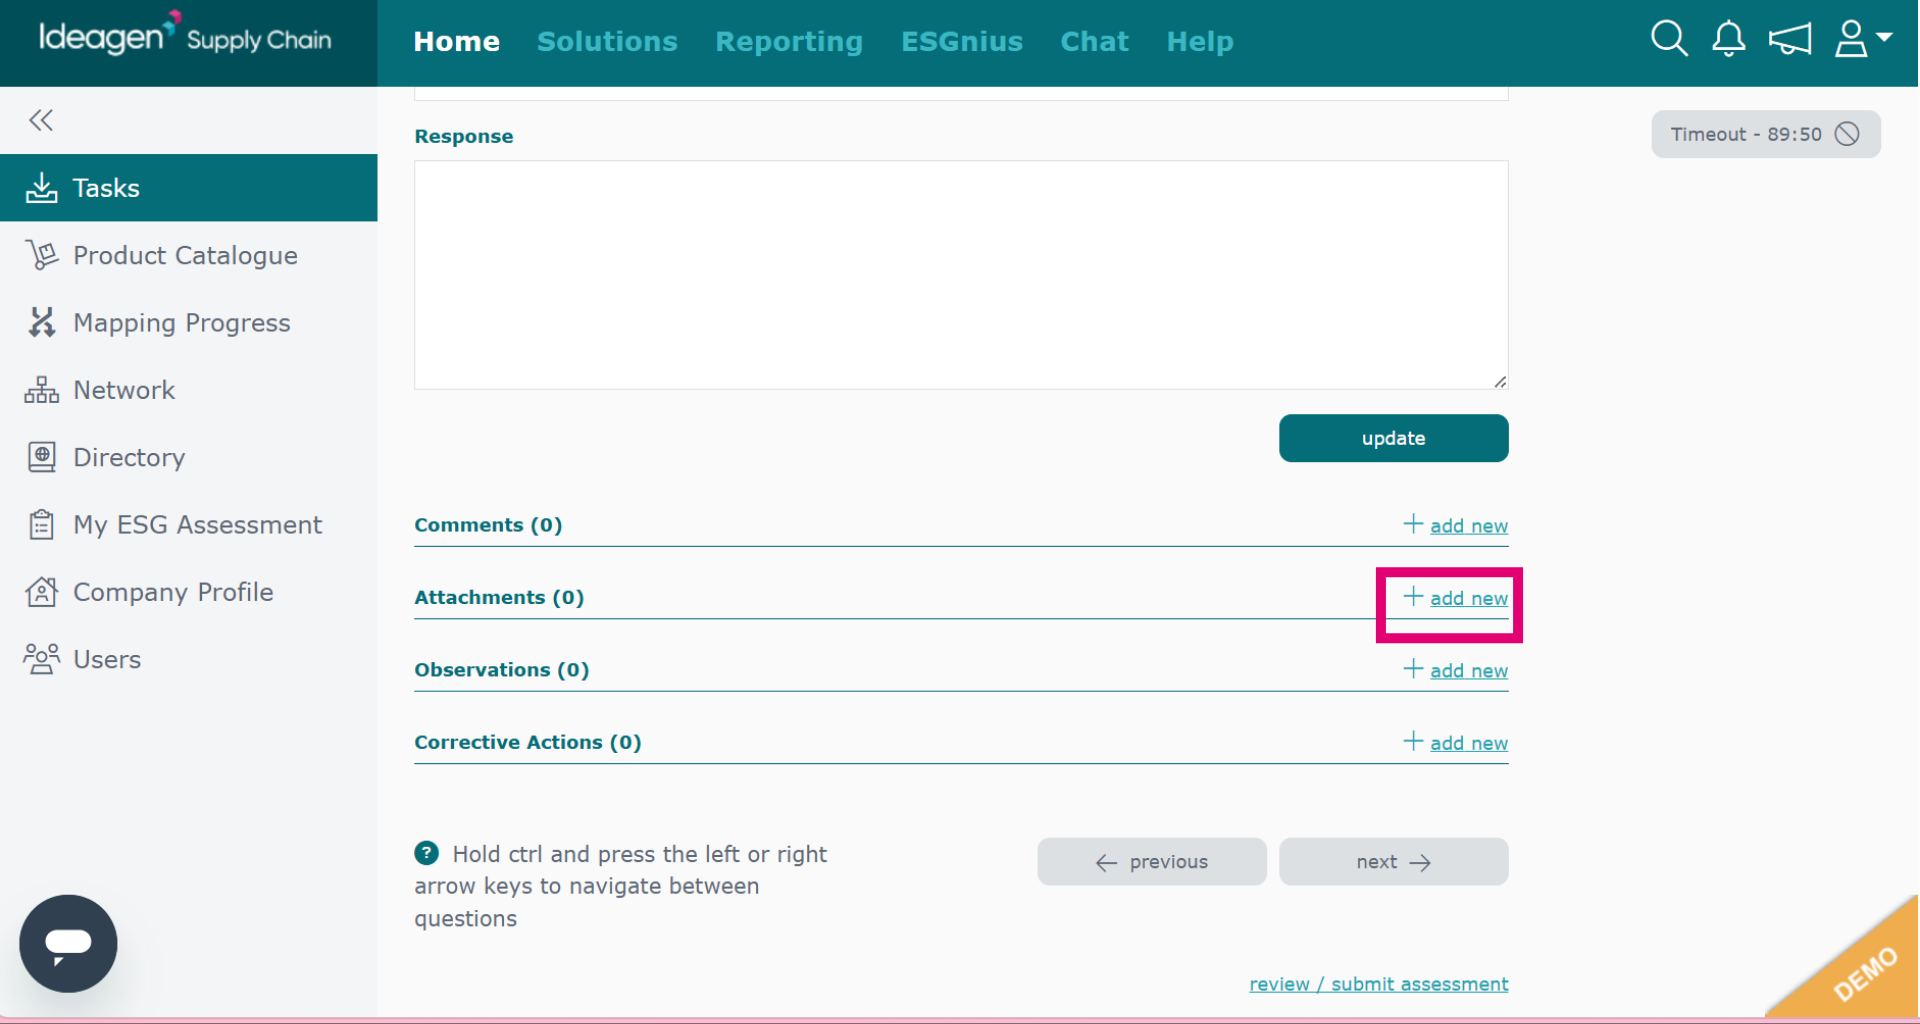Viewport: 1920px width, 1024px height.
Task: Add new attachment link
Action: (x=1468, y=598)
